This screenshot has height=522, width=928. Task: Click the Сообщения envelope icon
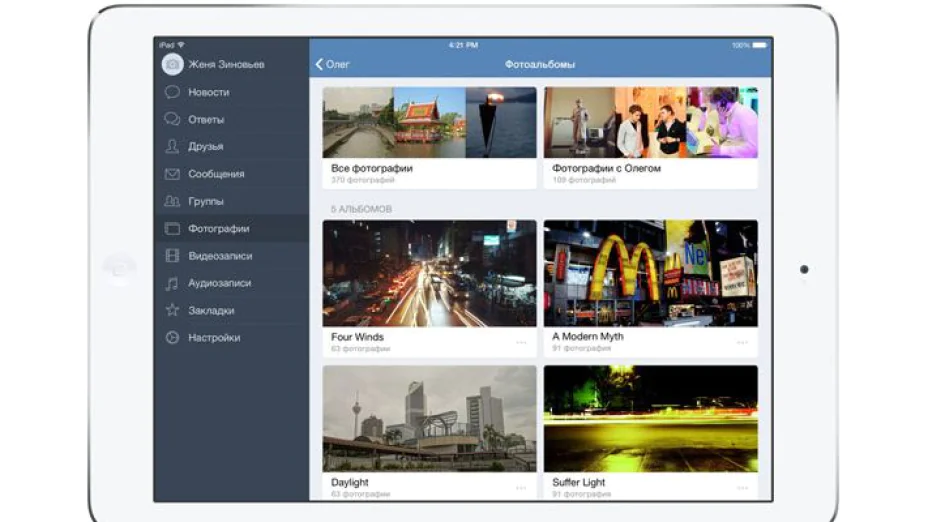coord(172,174)
